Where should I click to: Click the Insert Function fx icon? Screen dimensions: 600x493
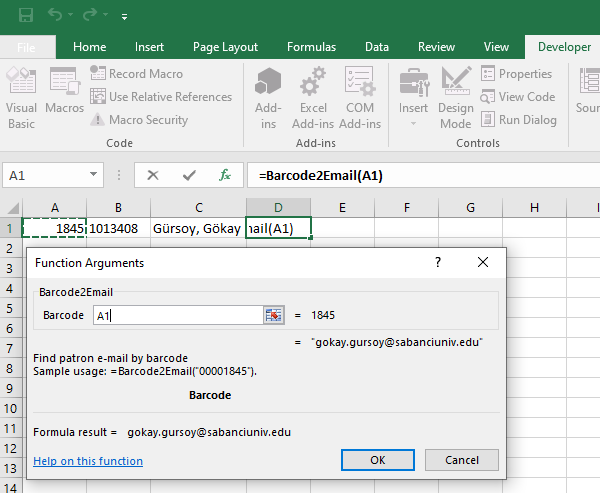click(x=225, y=175)
